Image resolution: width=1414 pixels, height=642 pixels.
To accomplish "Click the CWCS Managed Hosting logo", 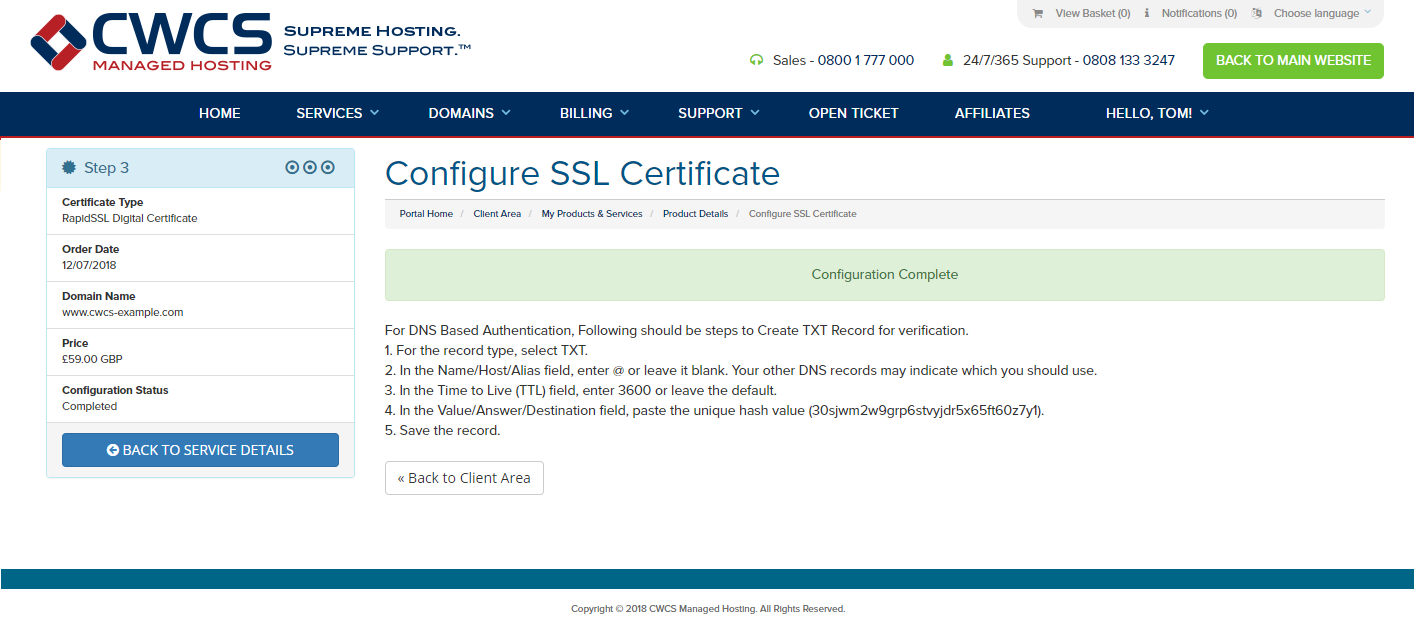I will tap(151, 41).
